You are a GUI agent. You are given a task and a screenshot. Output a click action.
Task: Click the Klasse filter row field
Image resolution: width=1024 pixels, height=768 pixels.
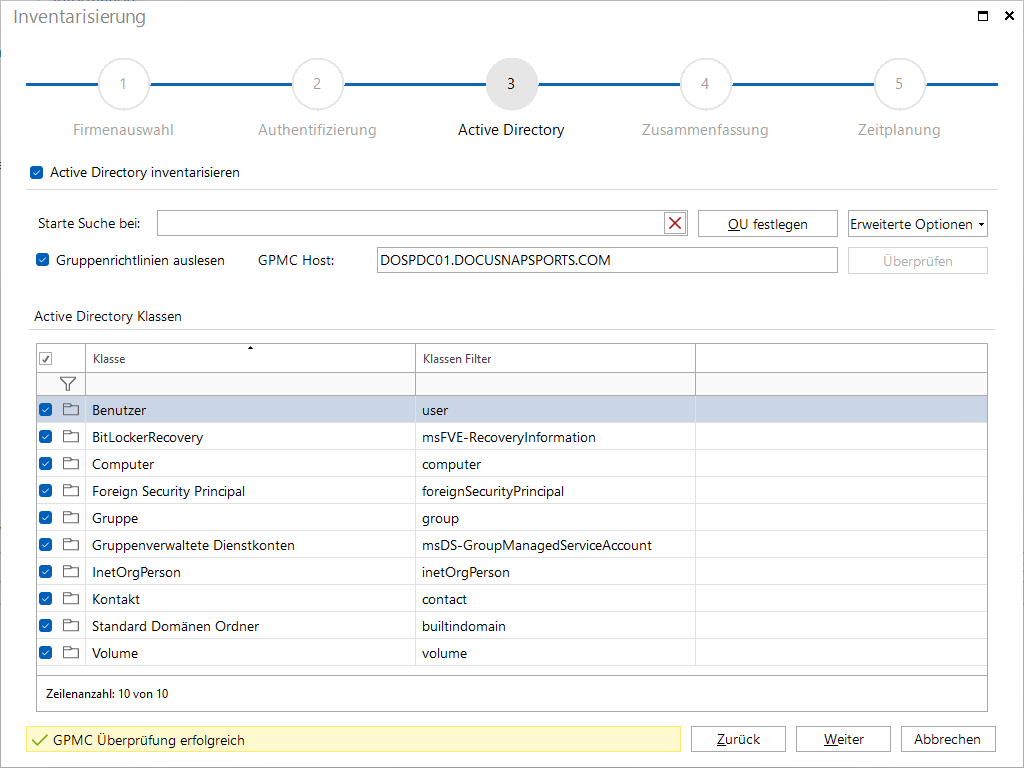[x=250, y=384]
